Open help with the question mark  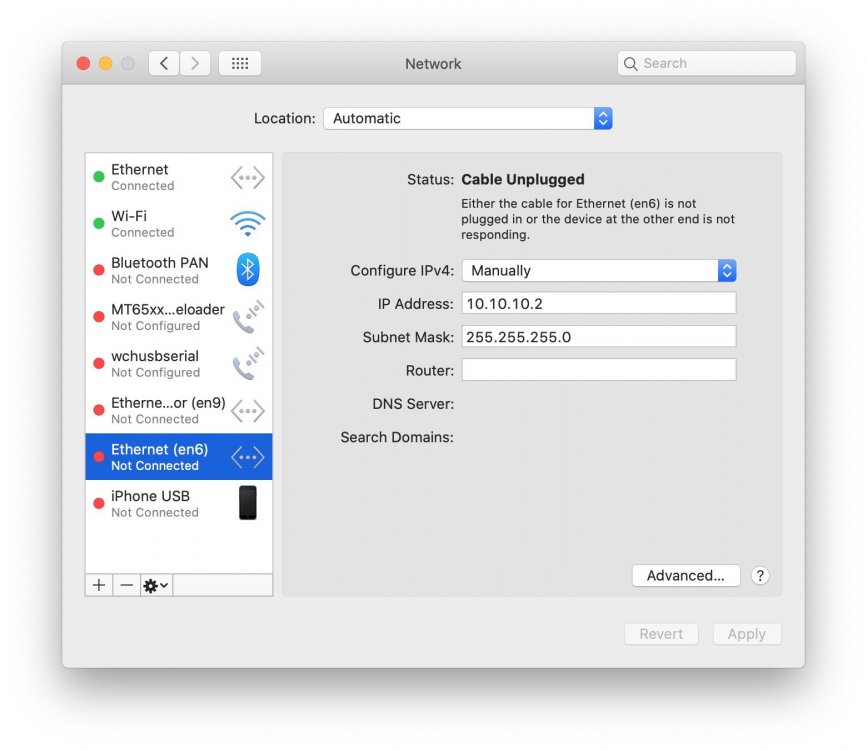760,576
